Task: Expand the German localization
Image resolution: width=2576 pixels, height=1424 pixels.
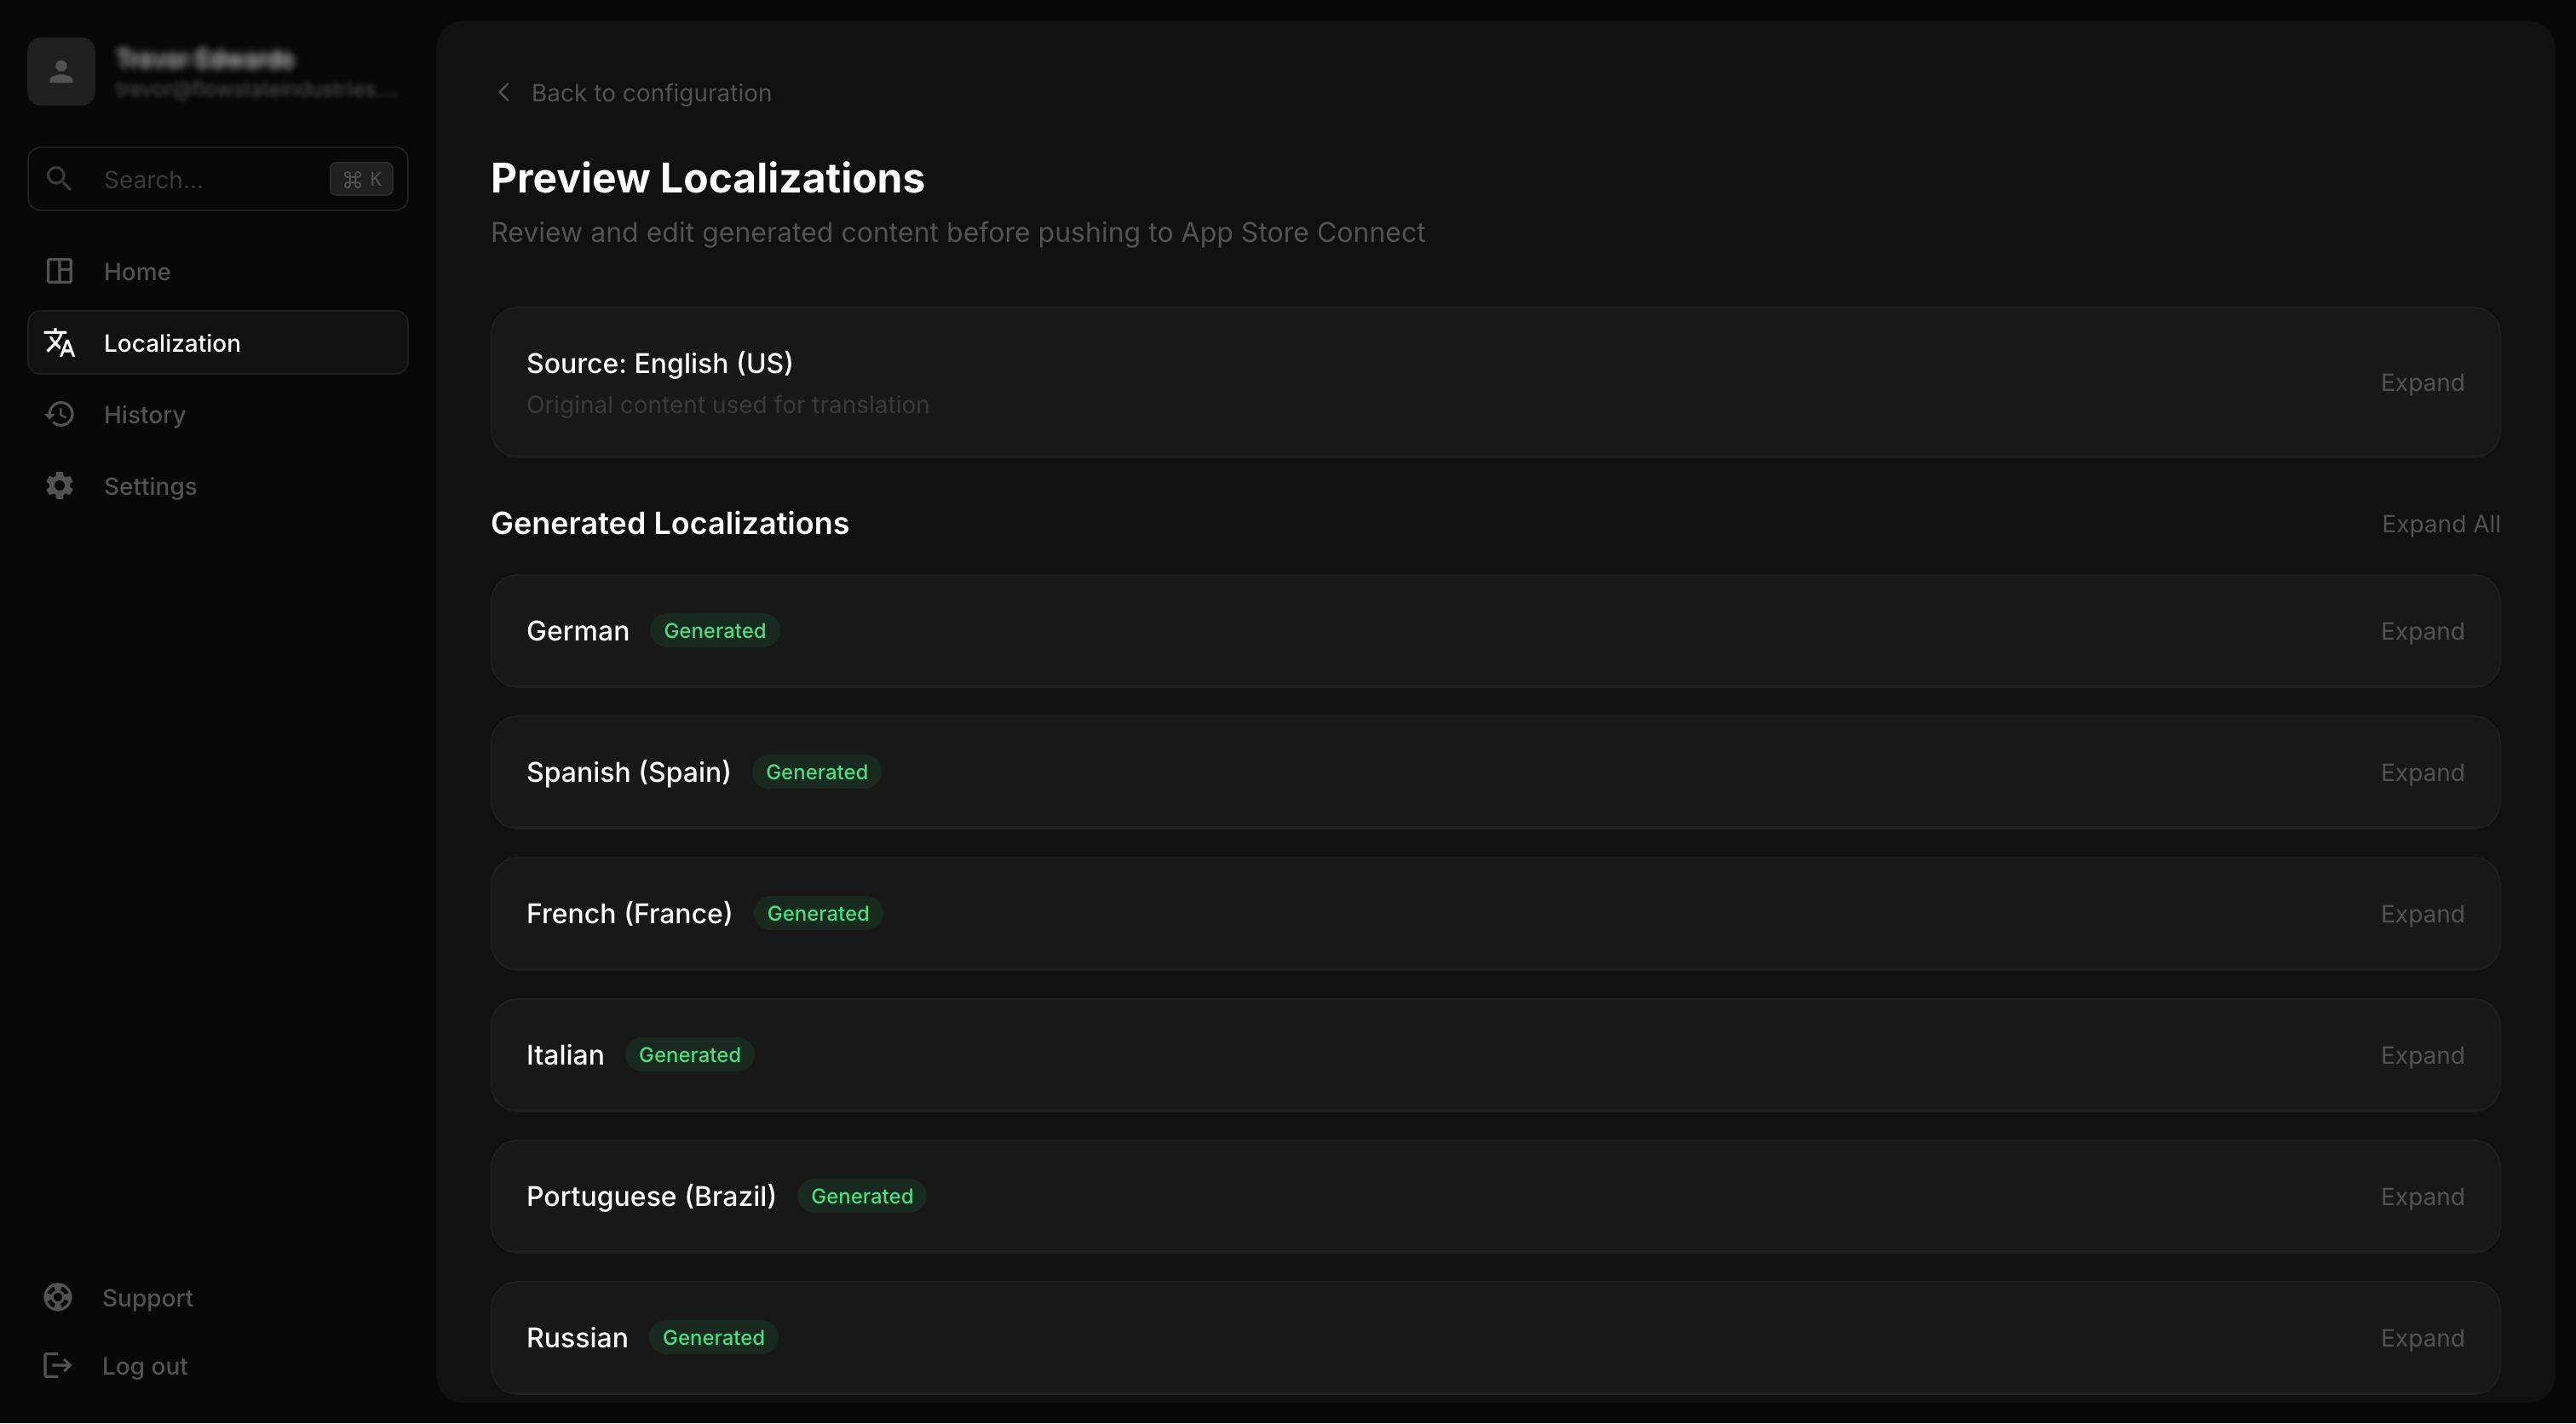Action: pyautogui.click(x=2421, y=631)
